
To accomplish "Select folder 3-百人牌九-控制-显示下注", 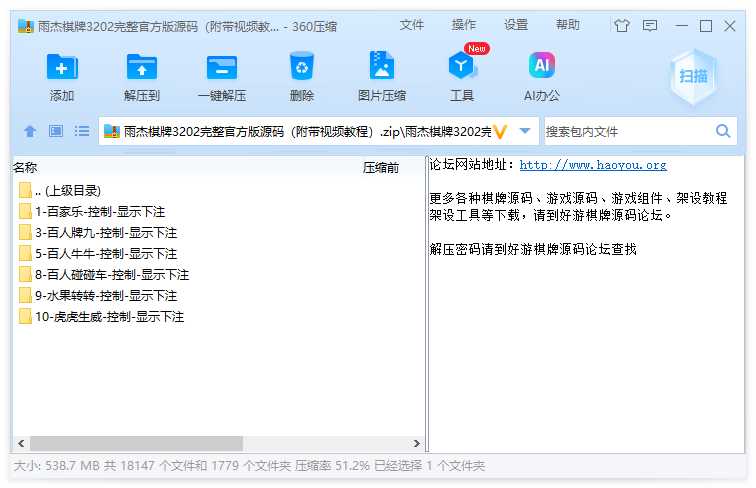I will pos(98,232).
